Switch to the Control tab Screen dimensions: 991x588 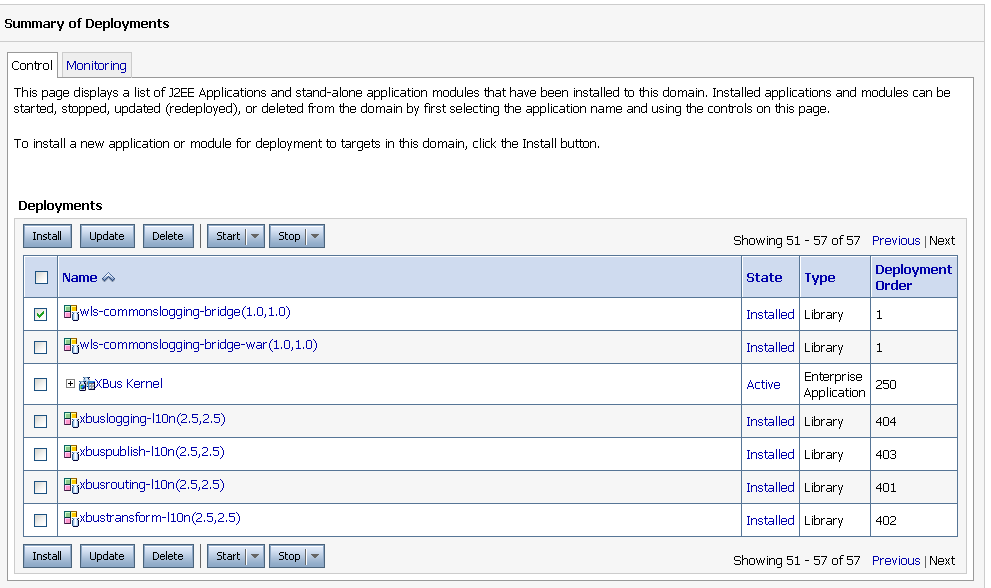point(32,65)
